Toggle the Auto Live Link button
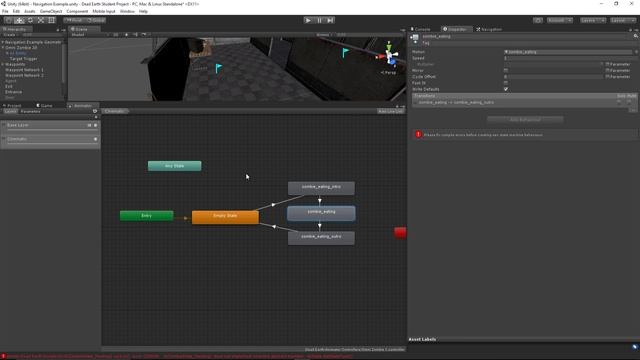This screenshot has height=360, width=640. pyautogui.click(x=391, y=111)
